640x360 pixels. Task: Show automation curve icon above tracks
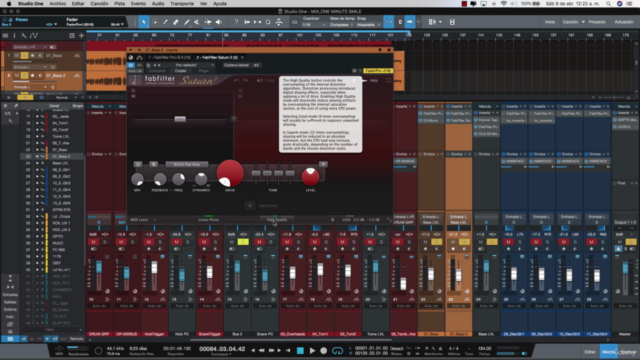[33, 36]
